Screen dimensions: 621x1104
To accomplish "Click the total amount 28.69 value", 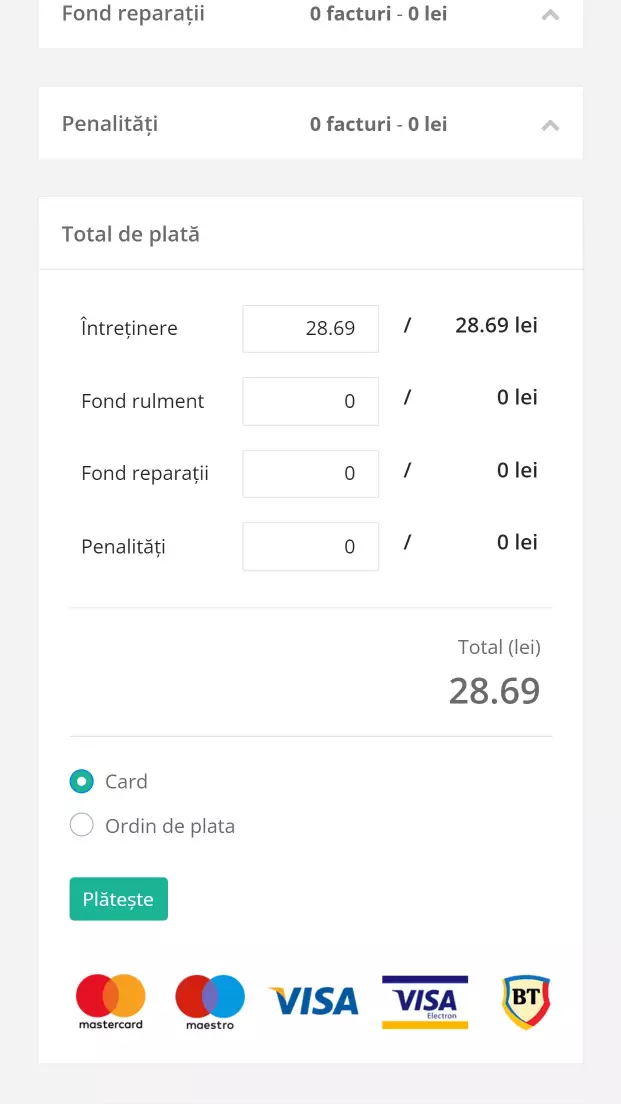I will coord(494,691).
